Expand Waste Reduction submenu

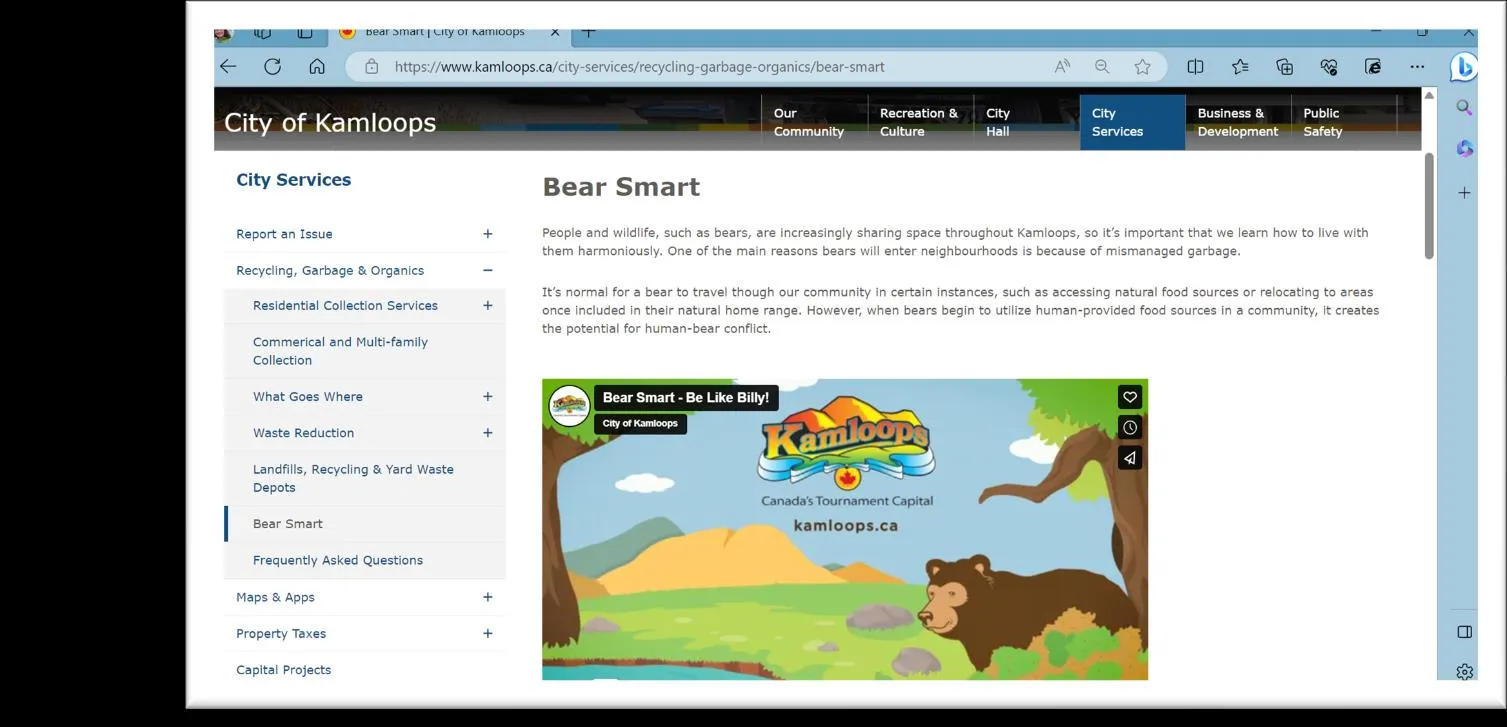[487, 433]
